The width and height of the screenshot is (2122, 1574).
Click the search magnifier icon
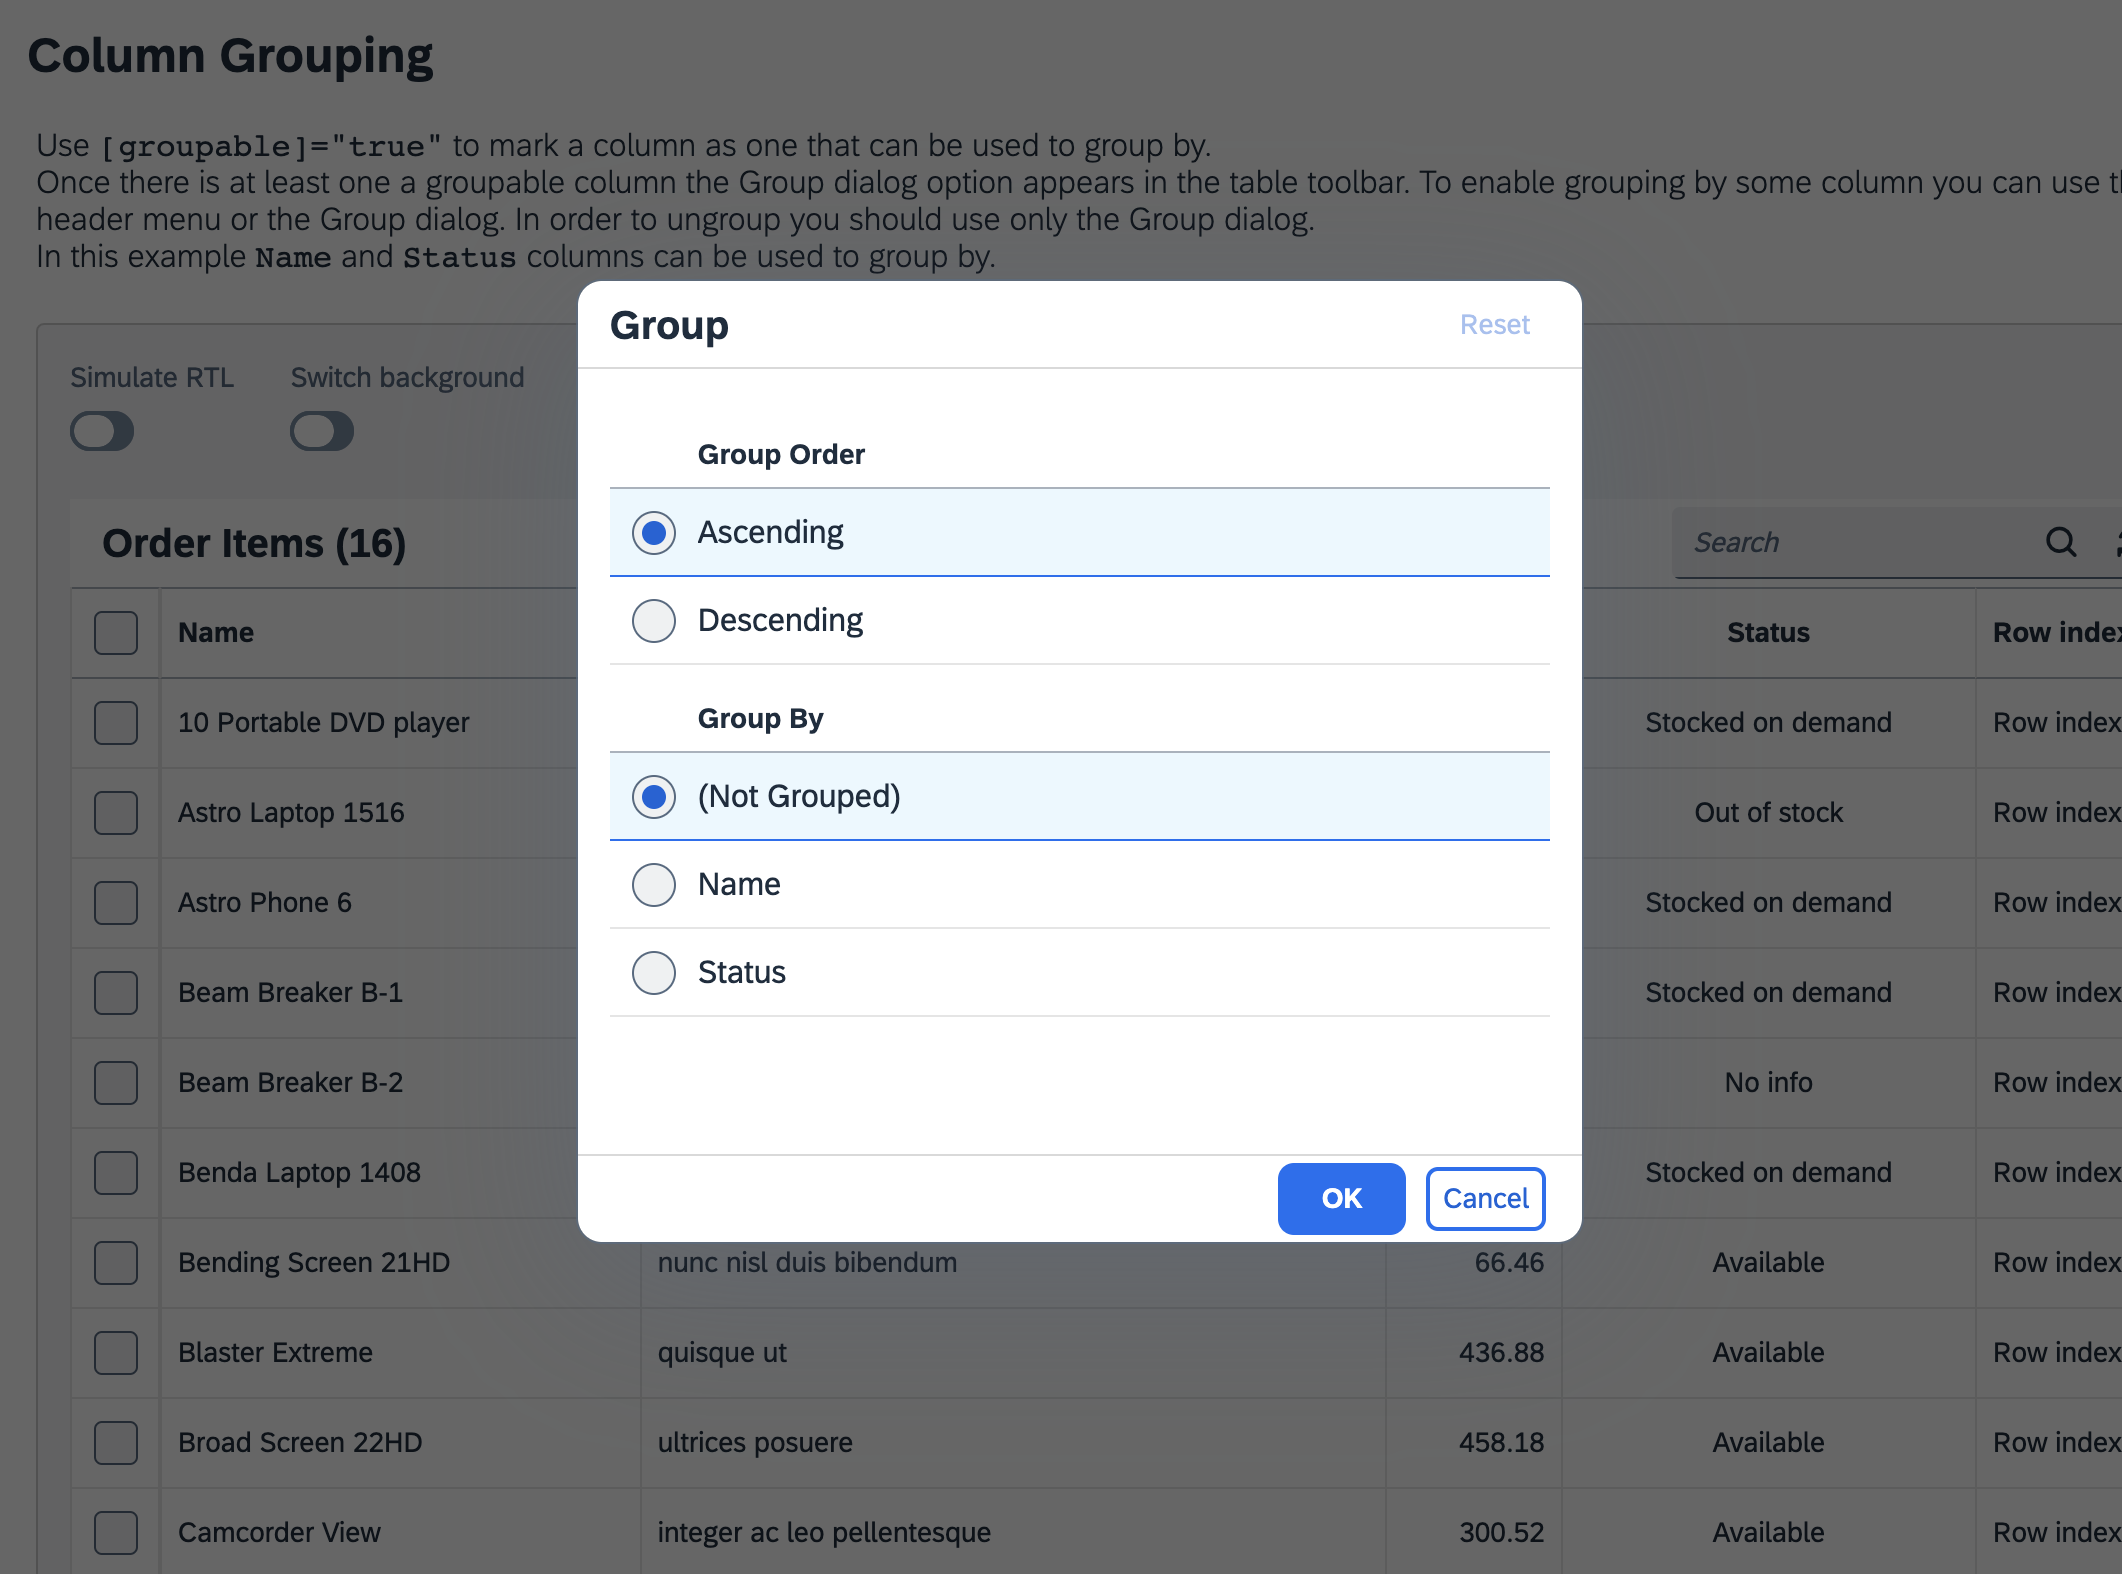(2060, 543)
